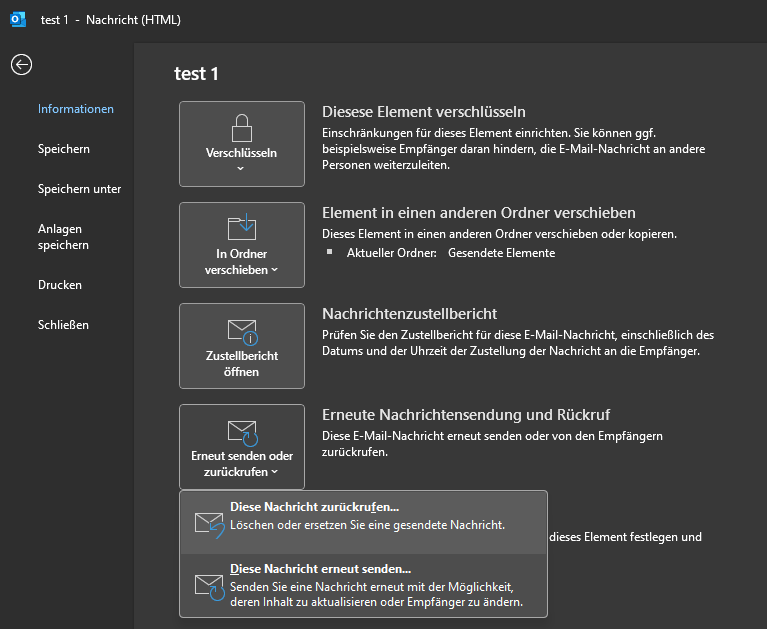This screenshot has height=629, width=767.
Task: Choose Speichern unter in the sidebar
Action: [x=79, y=189]
